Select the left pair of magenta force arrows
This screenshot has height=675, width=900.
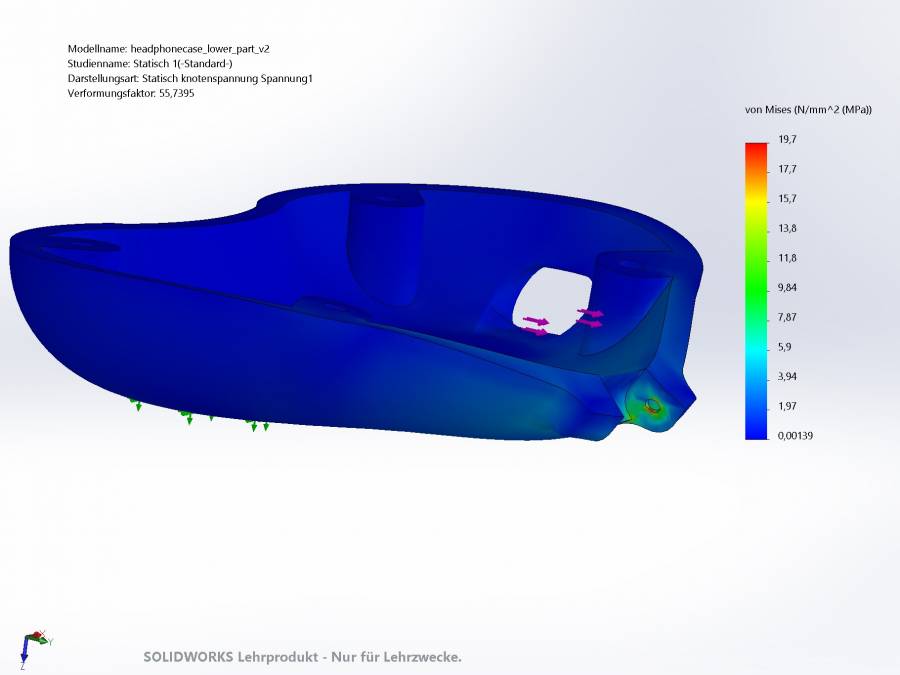pos(536,325)
